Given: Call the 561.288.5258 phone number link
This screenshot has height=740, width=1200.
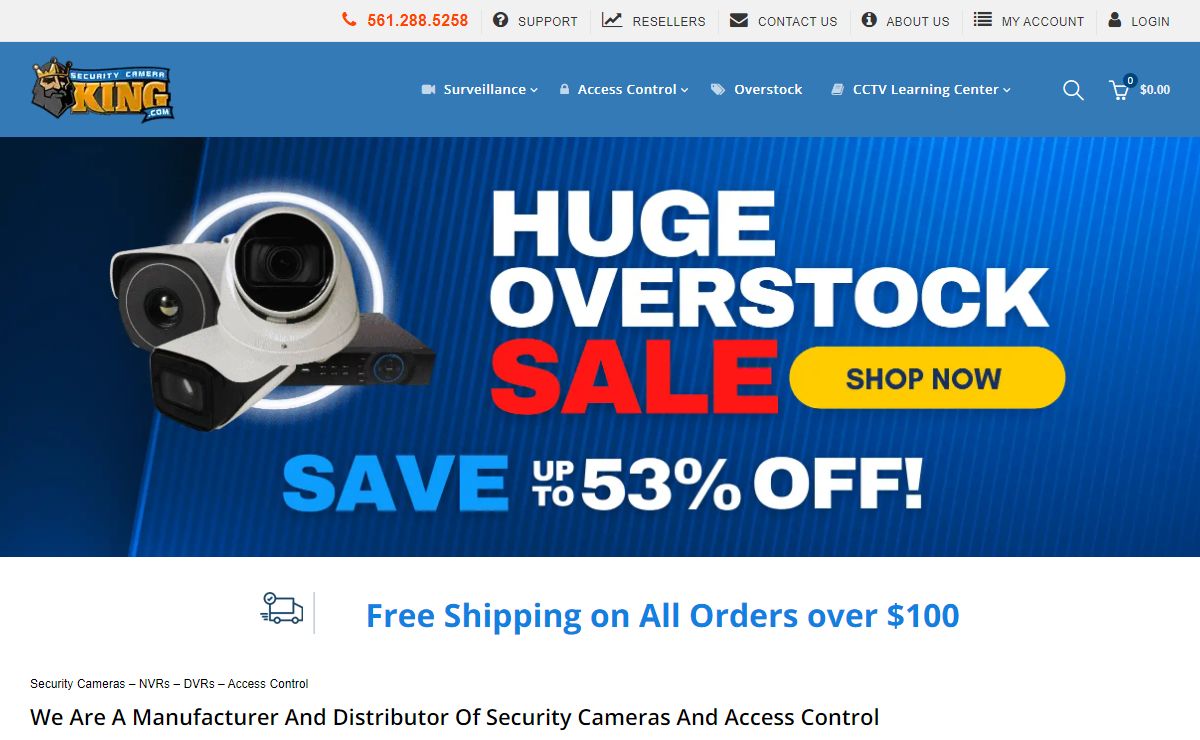Looking at the screenshot, I should tap(417, 20).
